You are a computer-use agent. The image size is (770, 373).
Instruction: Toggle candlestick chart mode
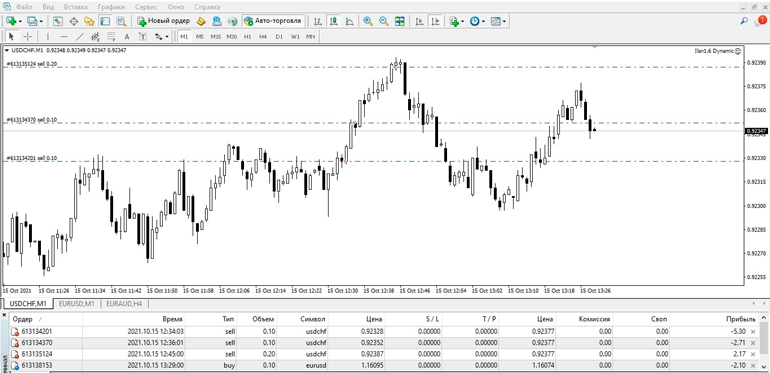[x=333, y=21]
